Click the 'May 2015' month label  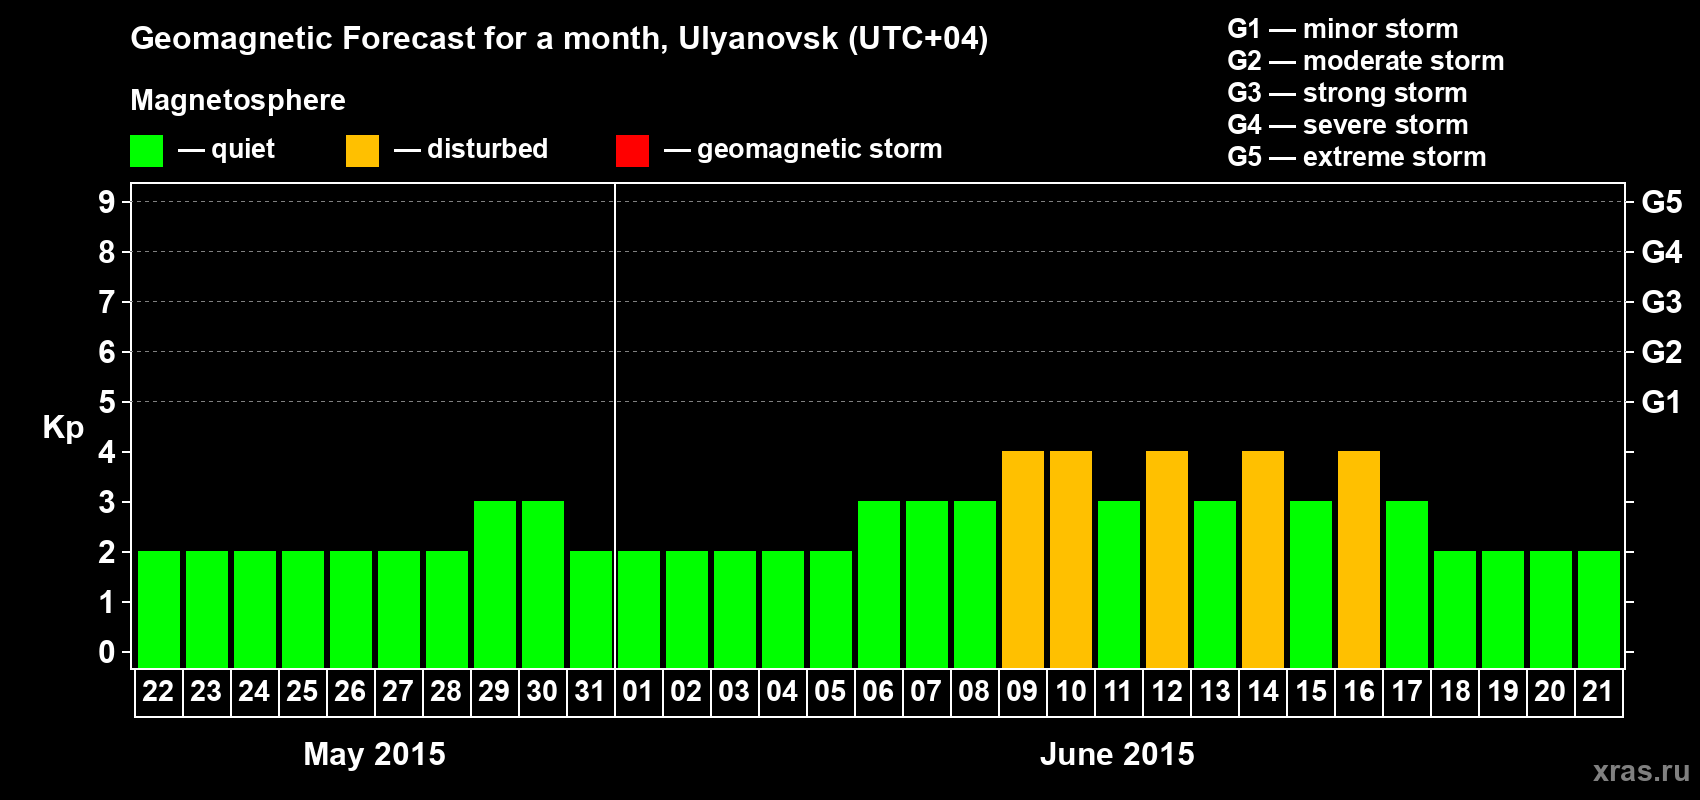coord(374,754)
